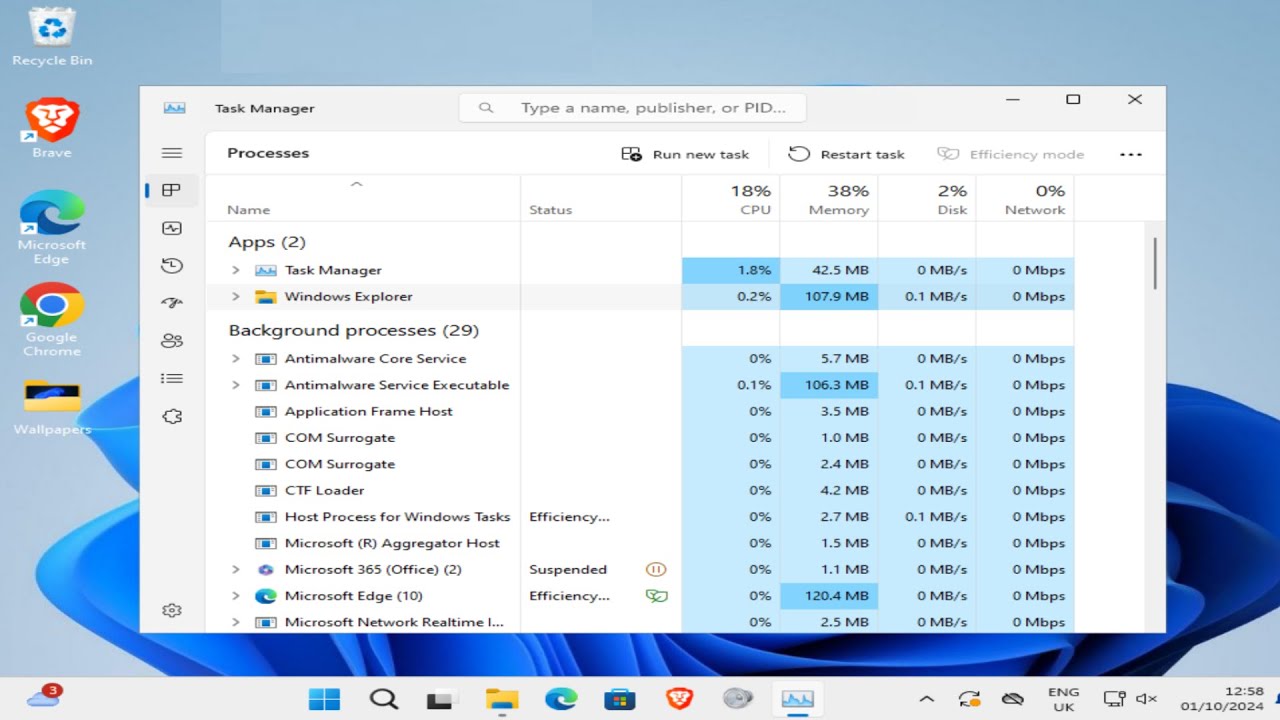Click the process list vertical scrollbar

1155,264
